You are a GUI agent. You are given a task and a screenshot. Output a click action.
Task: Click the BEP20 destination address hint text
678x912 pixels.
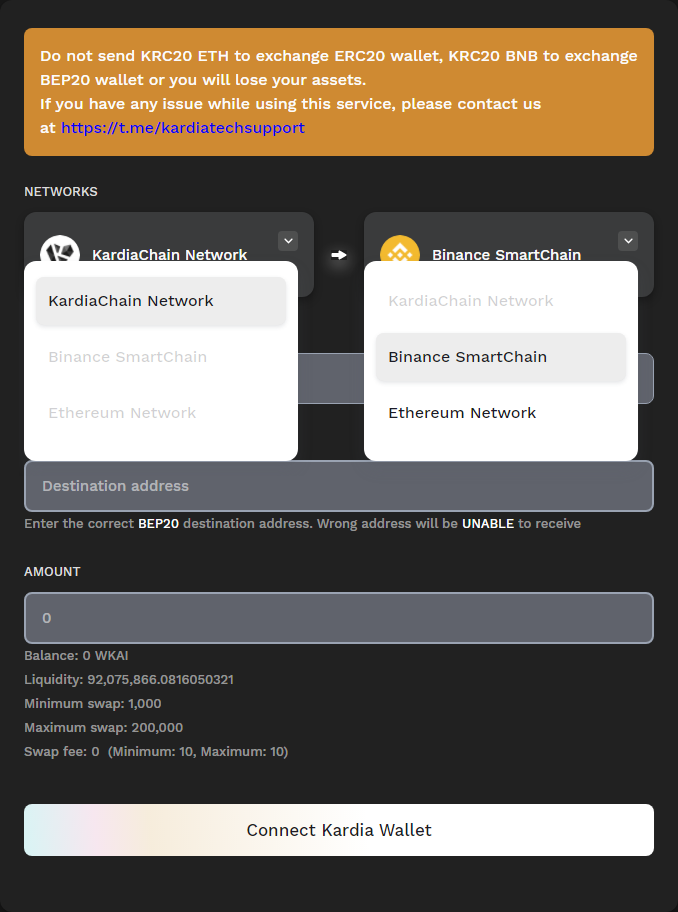[x=302, y=523]
